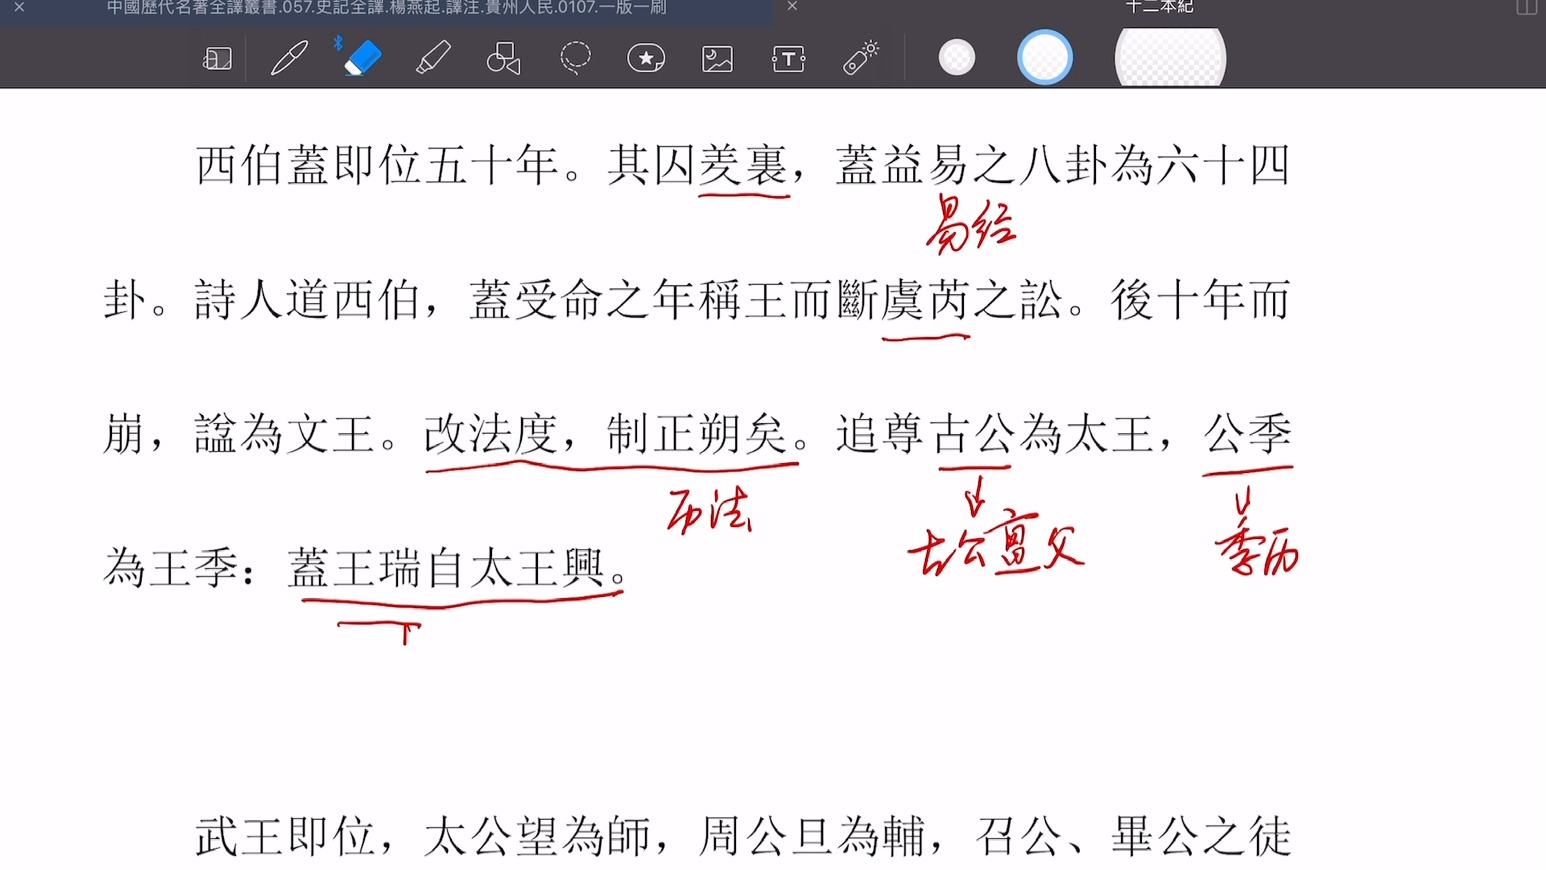1546x870 pixels.
Task: Select the Lasso selection tool
Action: coord(575,58)
